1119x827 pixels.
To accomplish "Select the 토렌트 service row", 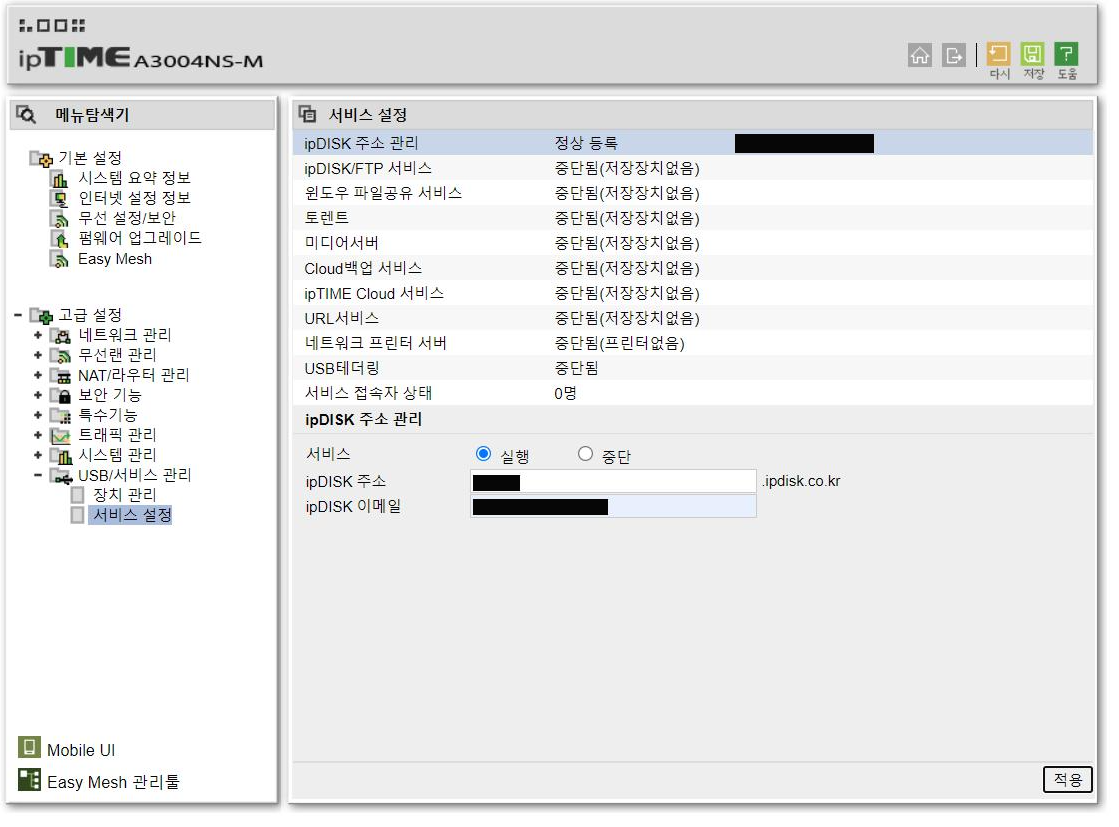I will (692, 218).
